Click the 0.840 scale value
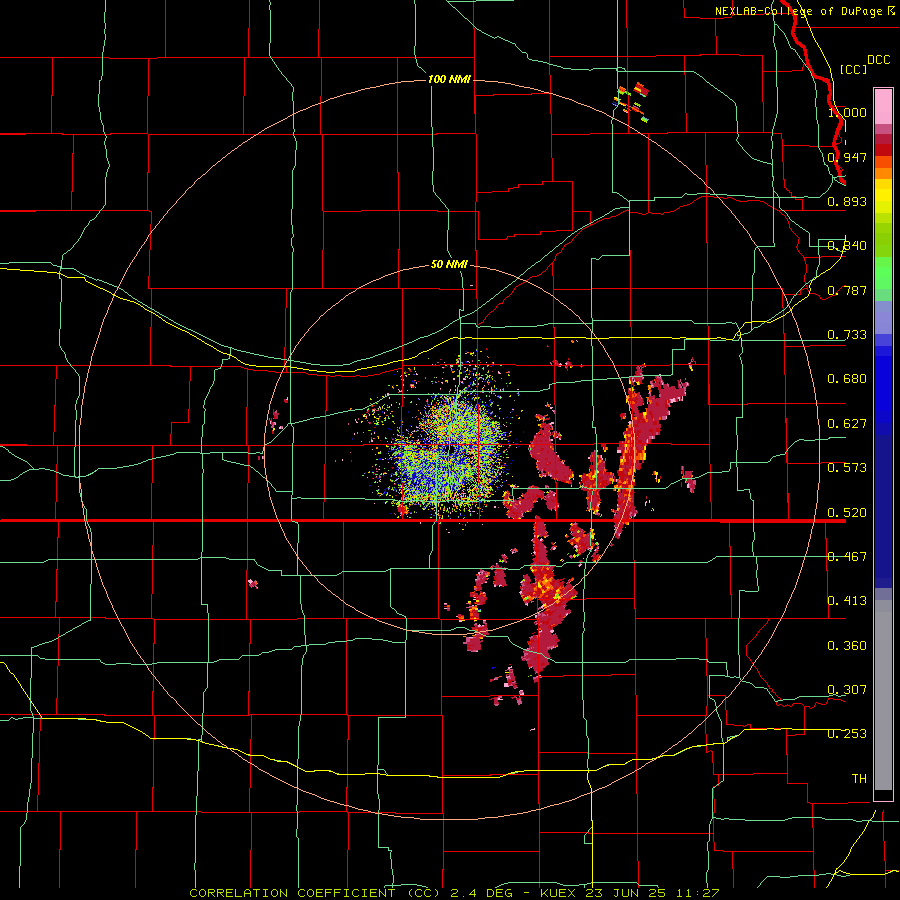Screen dimensions: 900x900 tap(847, 246)
